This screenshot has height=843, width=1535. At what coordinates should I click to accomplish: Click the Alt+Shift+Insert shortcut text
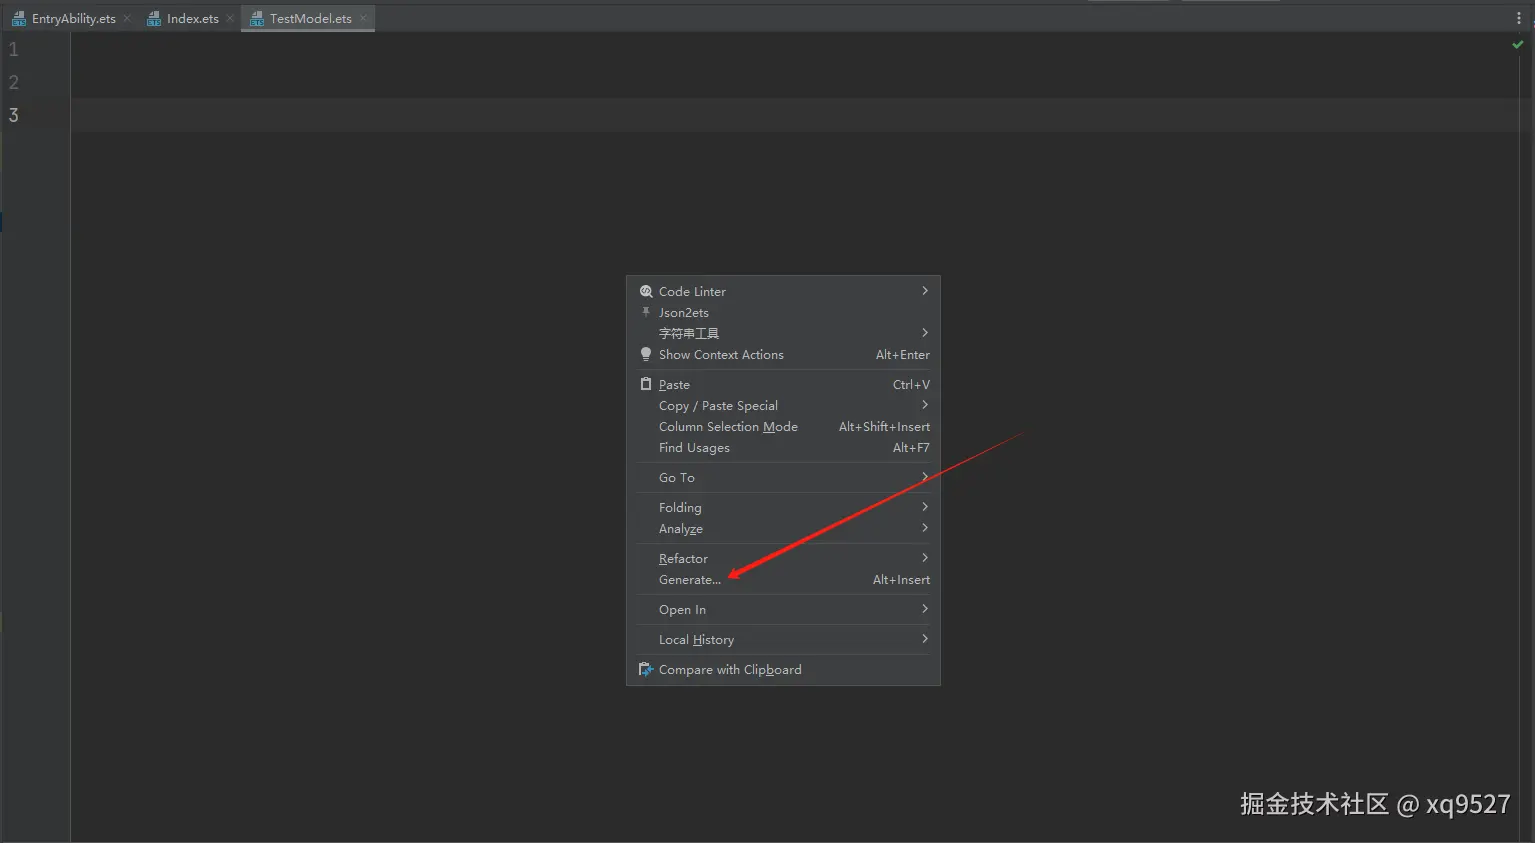point(884,426)
